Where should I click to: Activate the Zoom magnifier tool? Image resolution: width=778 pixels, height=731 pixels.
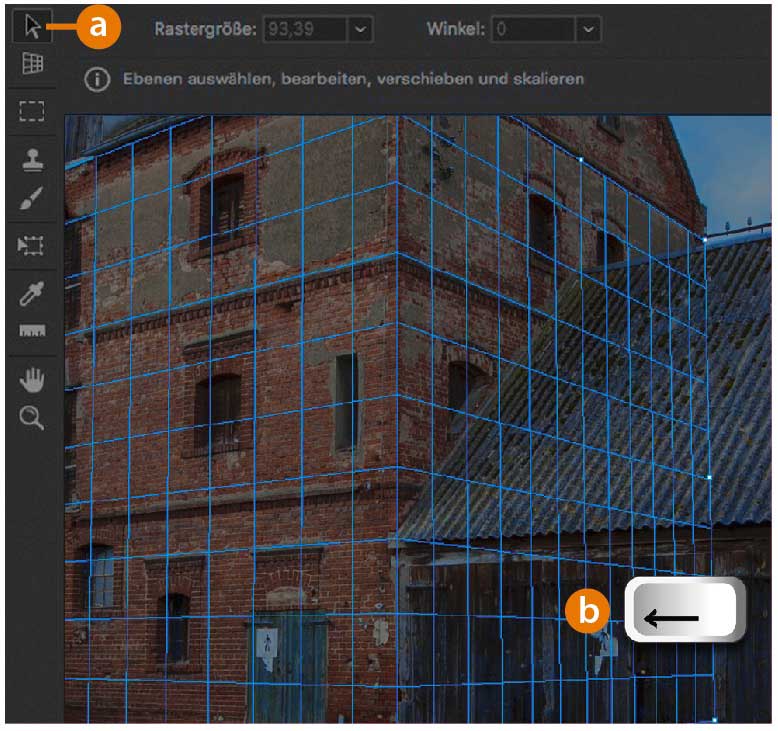32,417
